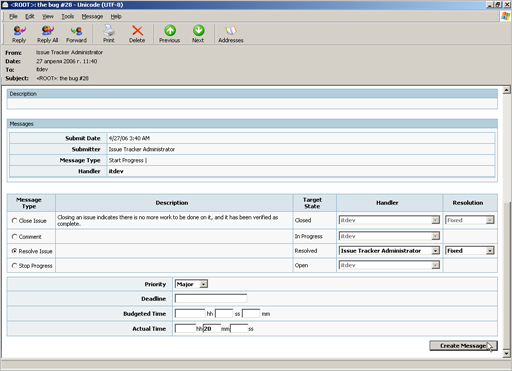This screenshot has height=371, width=512.
Task: Select the Close Issue radio button
Action: (x=14, y=221)
